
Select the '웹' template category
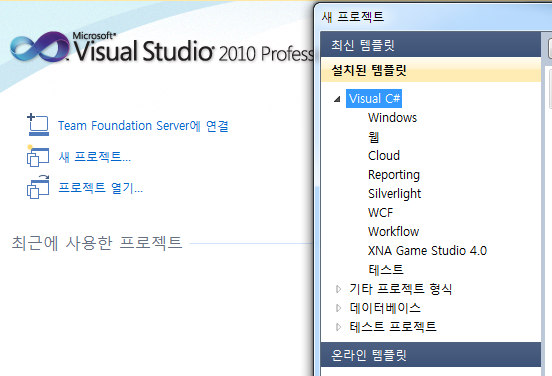pyautogui.click(x=374, y=137)
